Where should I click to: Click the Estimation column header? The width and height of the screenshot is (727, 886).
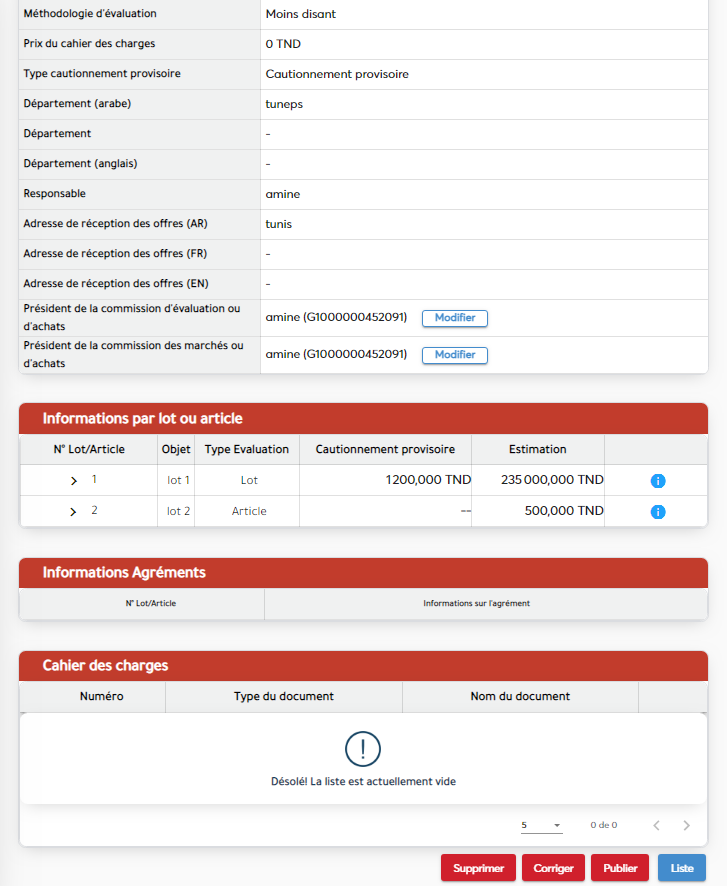coord(537,450)
